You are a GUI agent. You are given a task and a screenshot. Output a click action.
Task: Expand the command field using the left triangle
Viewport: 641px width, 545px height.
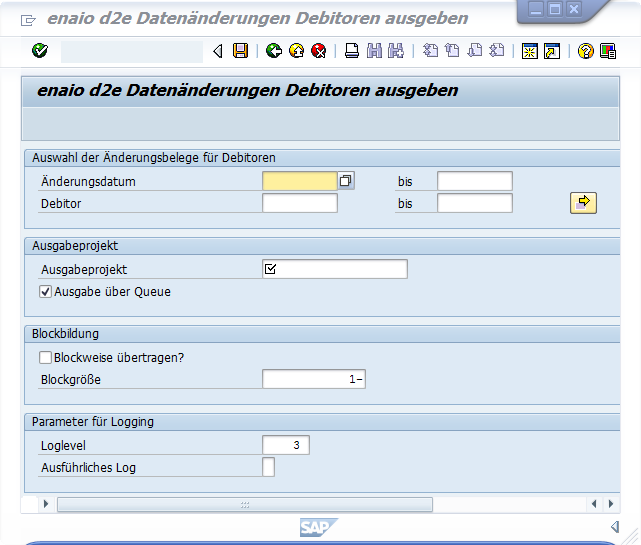point(217,51)
